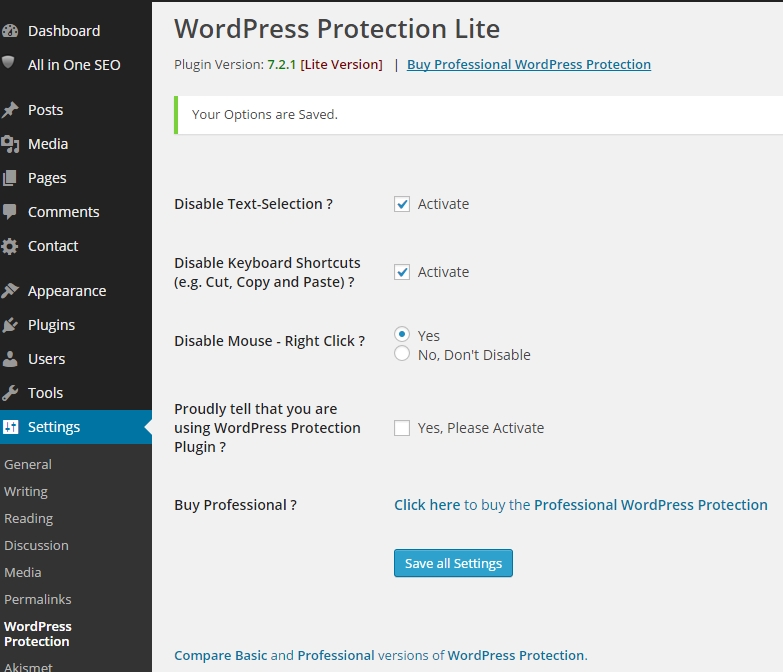The height and width of the screenshot is (672, 783).
Task: Open Akismet settings submenu item
Action: pos(28,667)
